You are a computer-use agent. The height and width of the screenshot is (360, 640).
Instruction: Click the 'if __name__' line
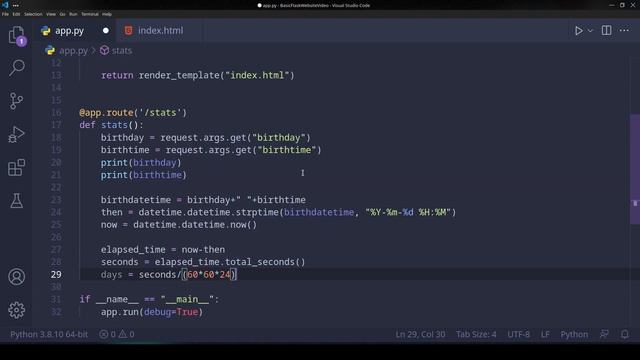(x=149, y=299)
